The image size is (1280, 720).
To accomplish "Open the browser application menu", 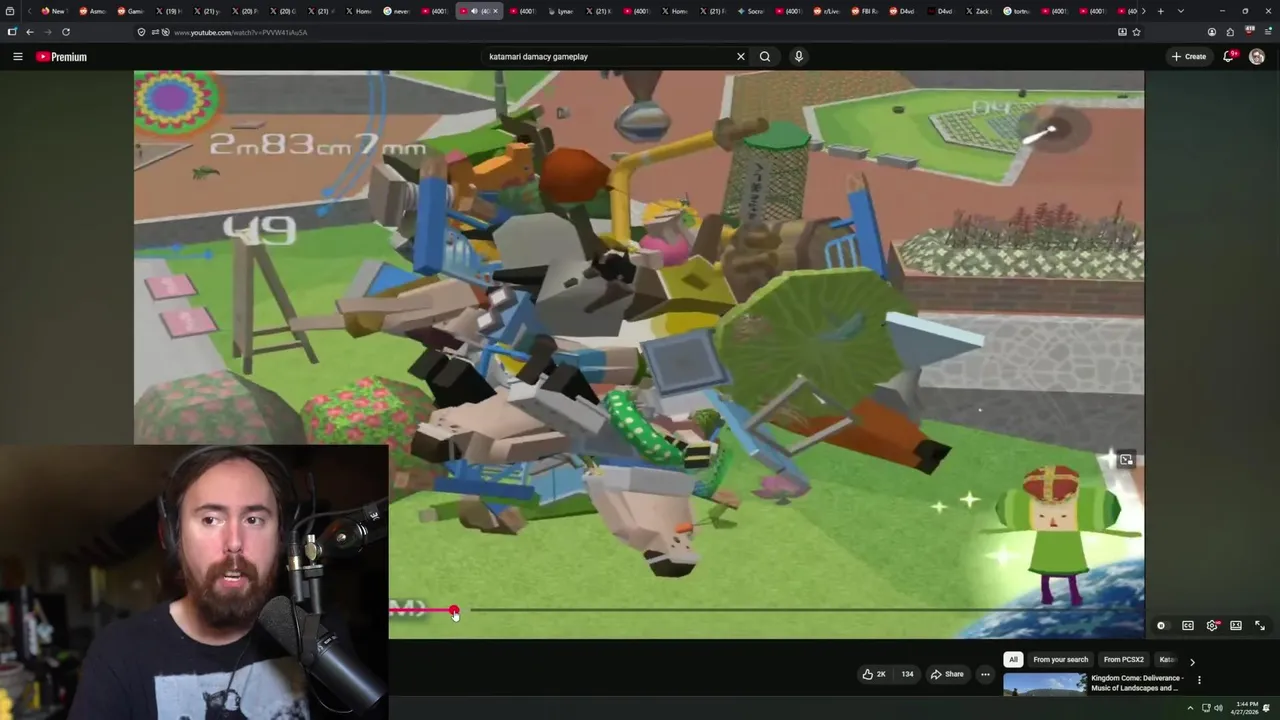I will point(1266,32).
